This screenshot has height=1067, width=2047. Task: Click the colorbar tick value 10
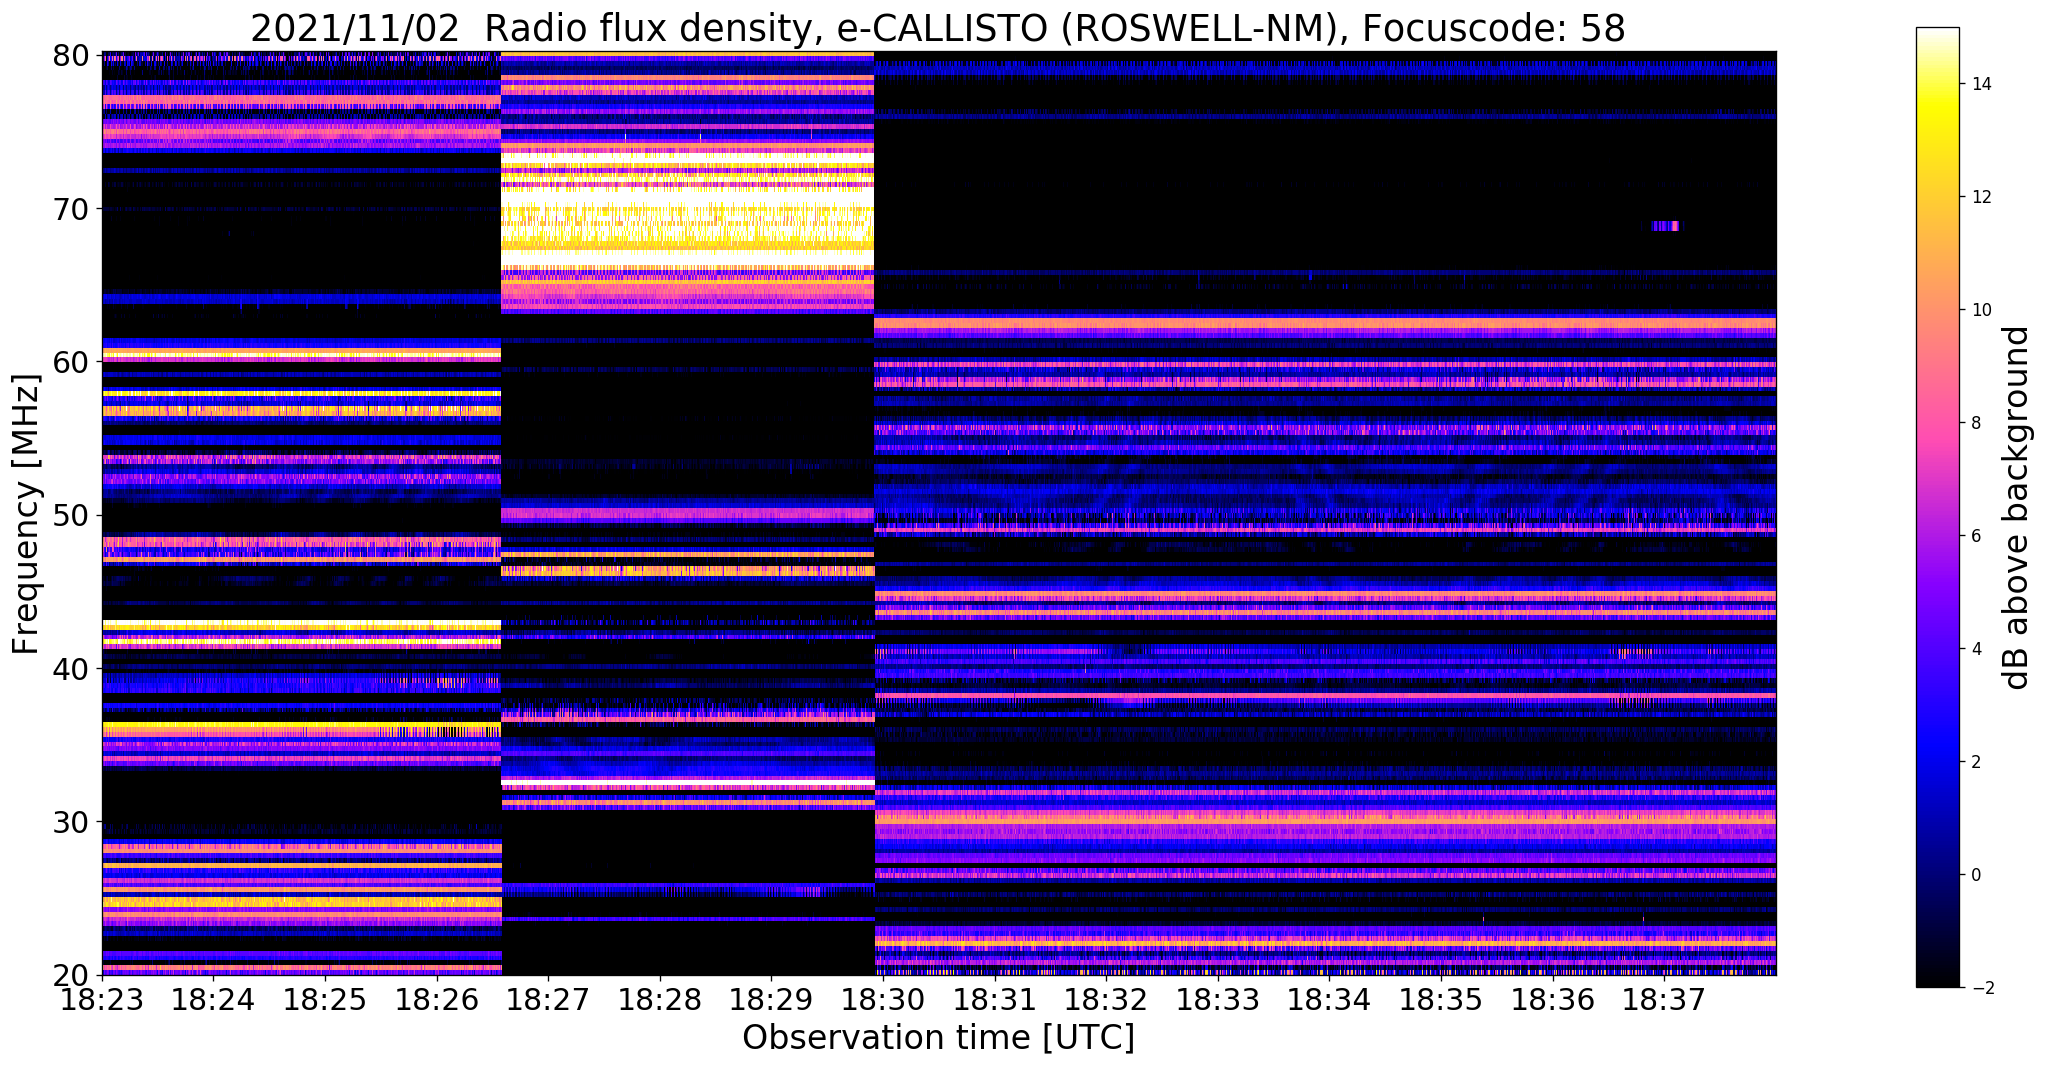pyautogui.click(x=1981, y=310)
